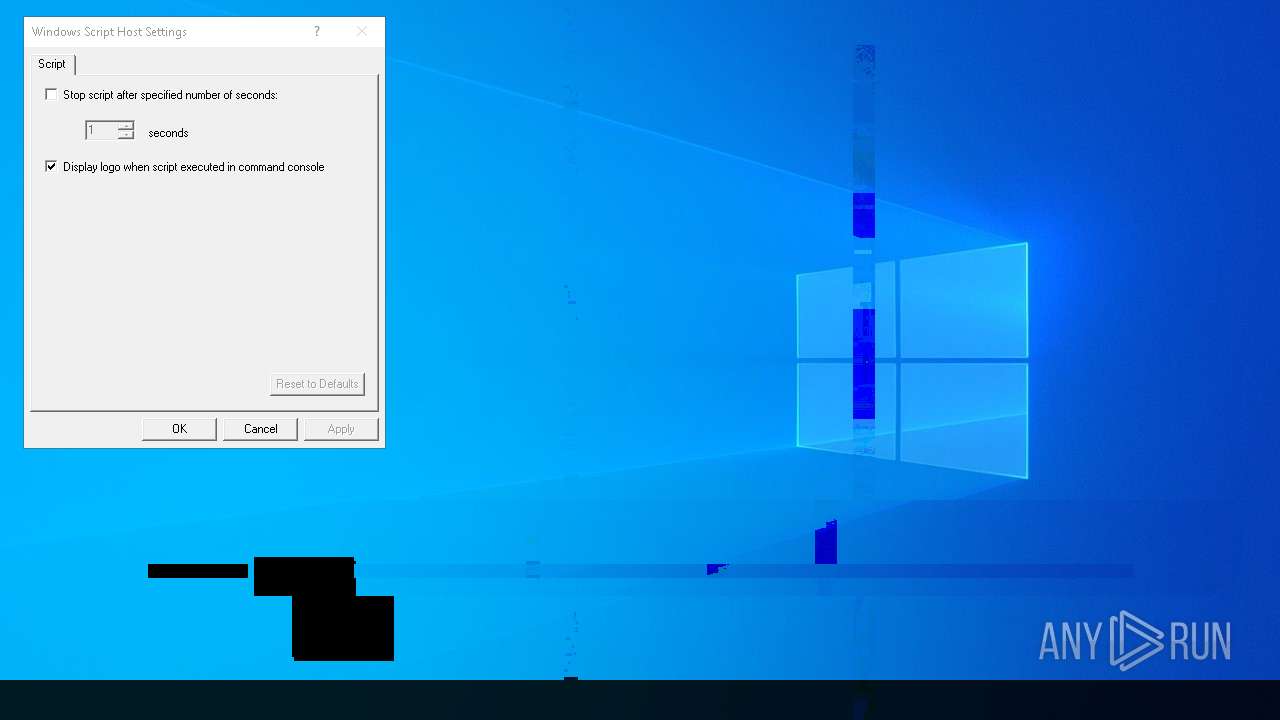Viewport: 1280px width, 720px height.
Task: Open help via the question mark icon
Action: 317,32
